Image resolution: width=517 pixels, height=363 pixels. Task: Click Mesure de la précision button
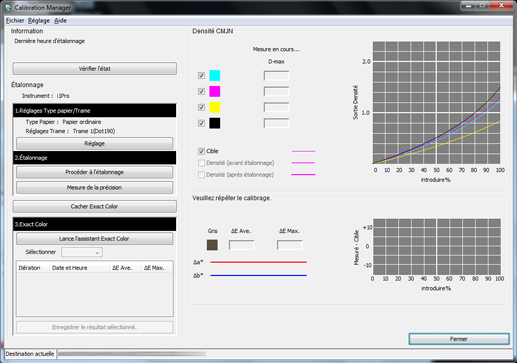[95, 188]
